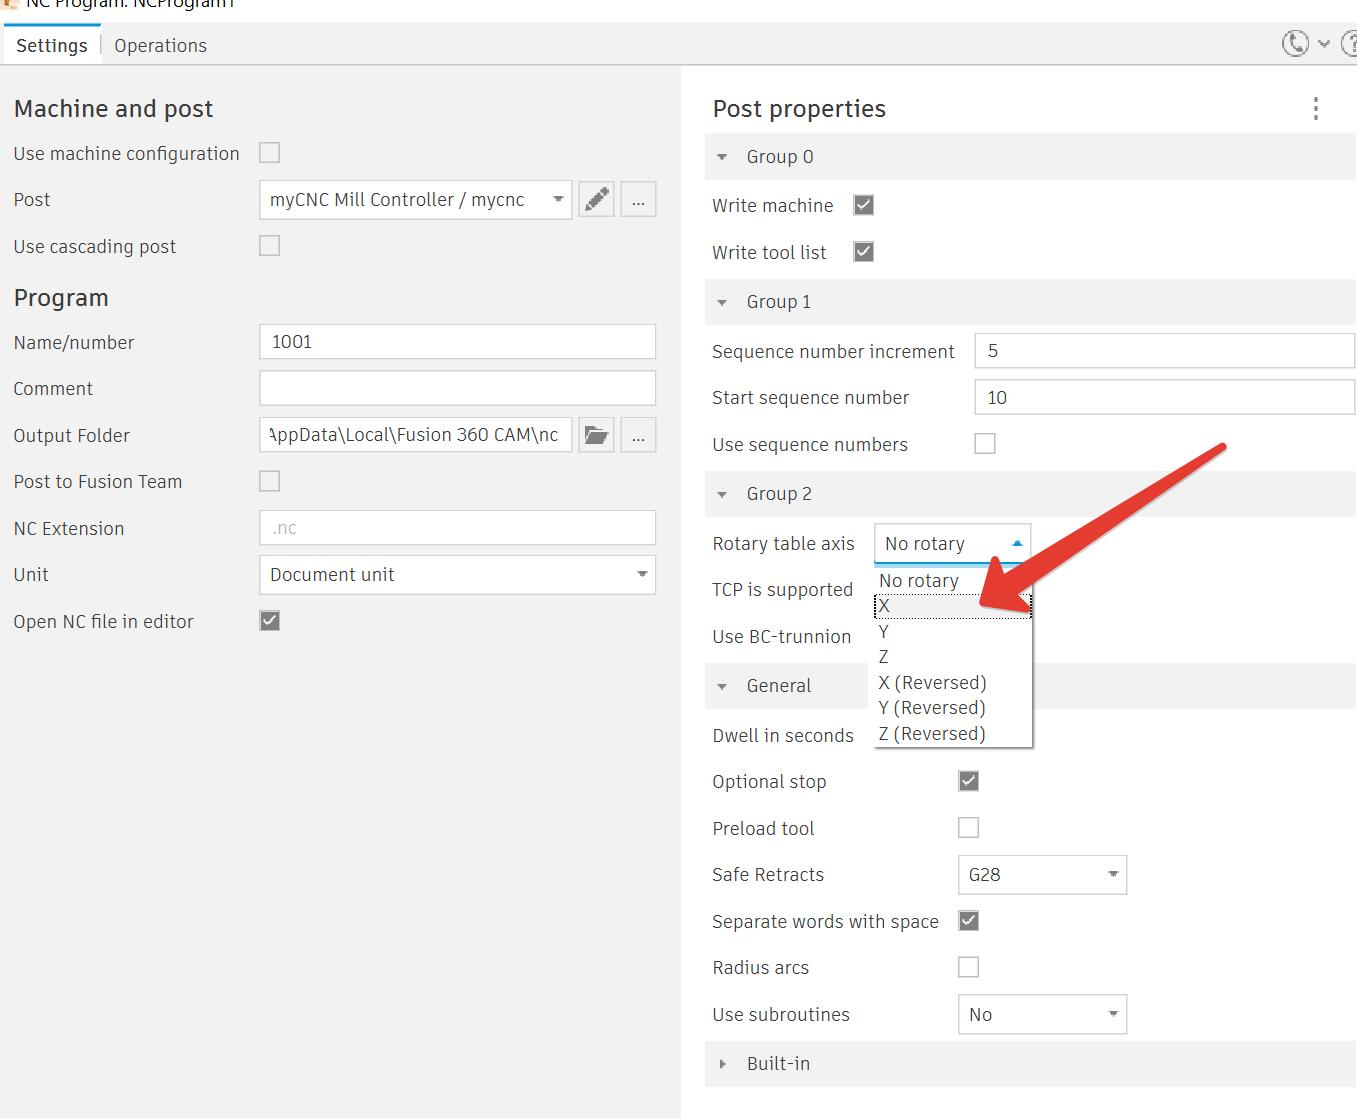This screenshot has height=1118, width=1357.
Task: Click the Name/number input field
Action: [457, 342]
